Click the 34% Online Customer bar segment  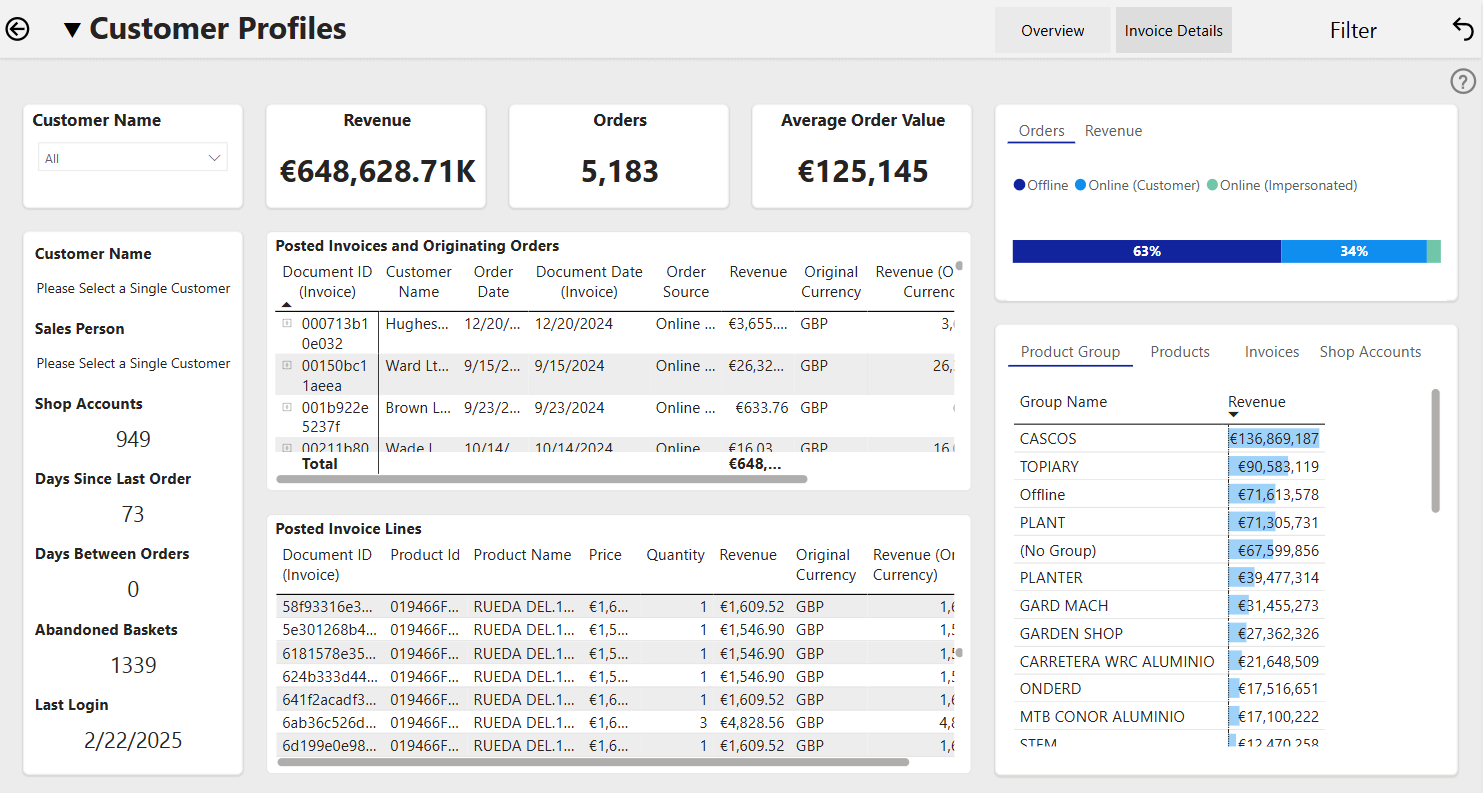pyautogui.click(x=1354, y=251)
